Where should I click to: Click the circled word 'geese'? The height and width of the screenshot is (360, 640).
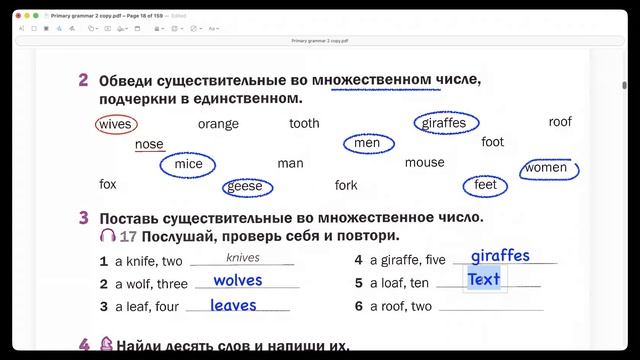tap(247, 188)
